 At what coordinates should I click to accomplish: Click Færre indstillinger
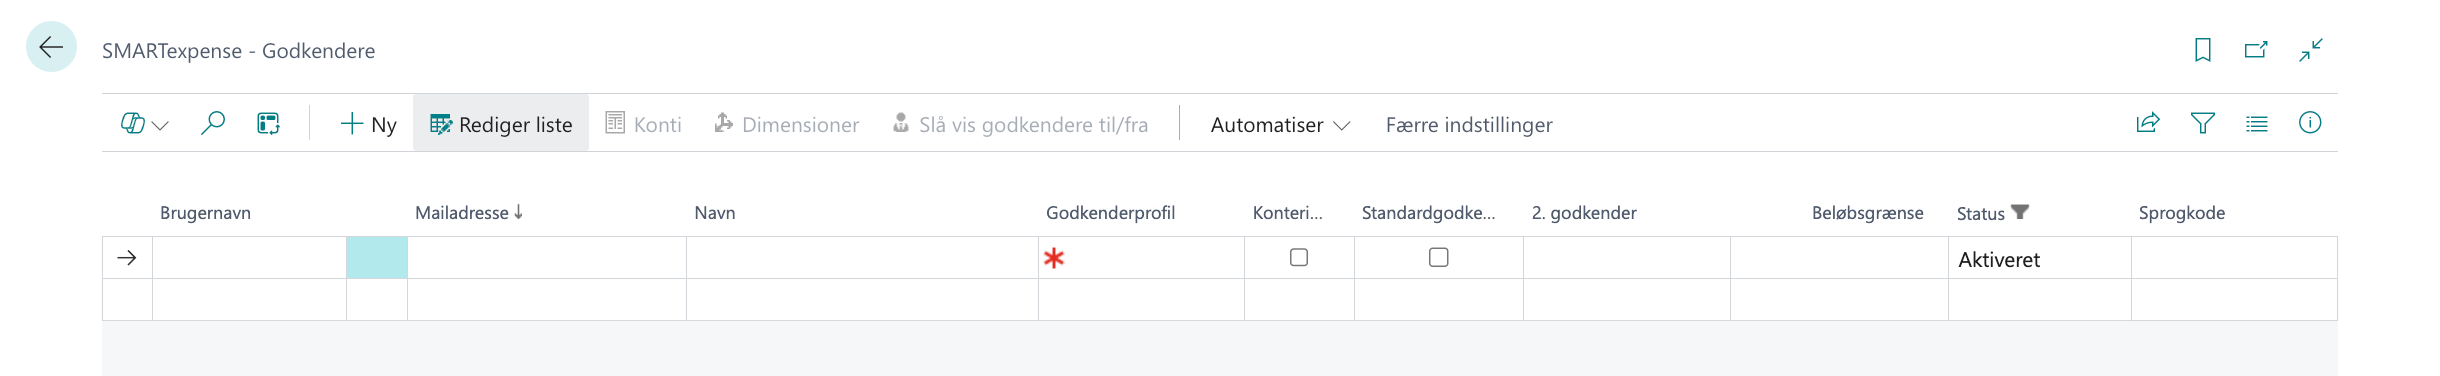coord(1469,124)
